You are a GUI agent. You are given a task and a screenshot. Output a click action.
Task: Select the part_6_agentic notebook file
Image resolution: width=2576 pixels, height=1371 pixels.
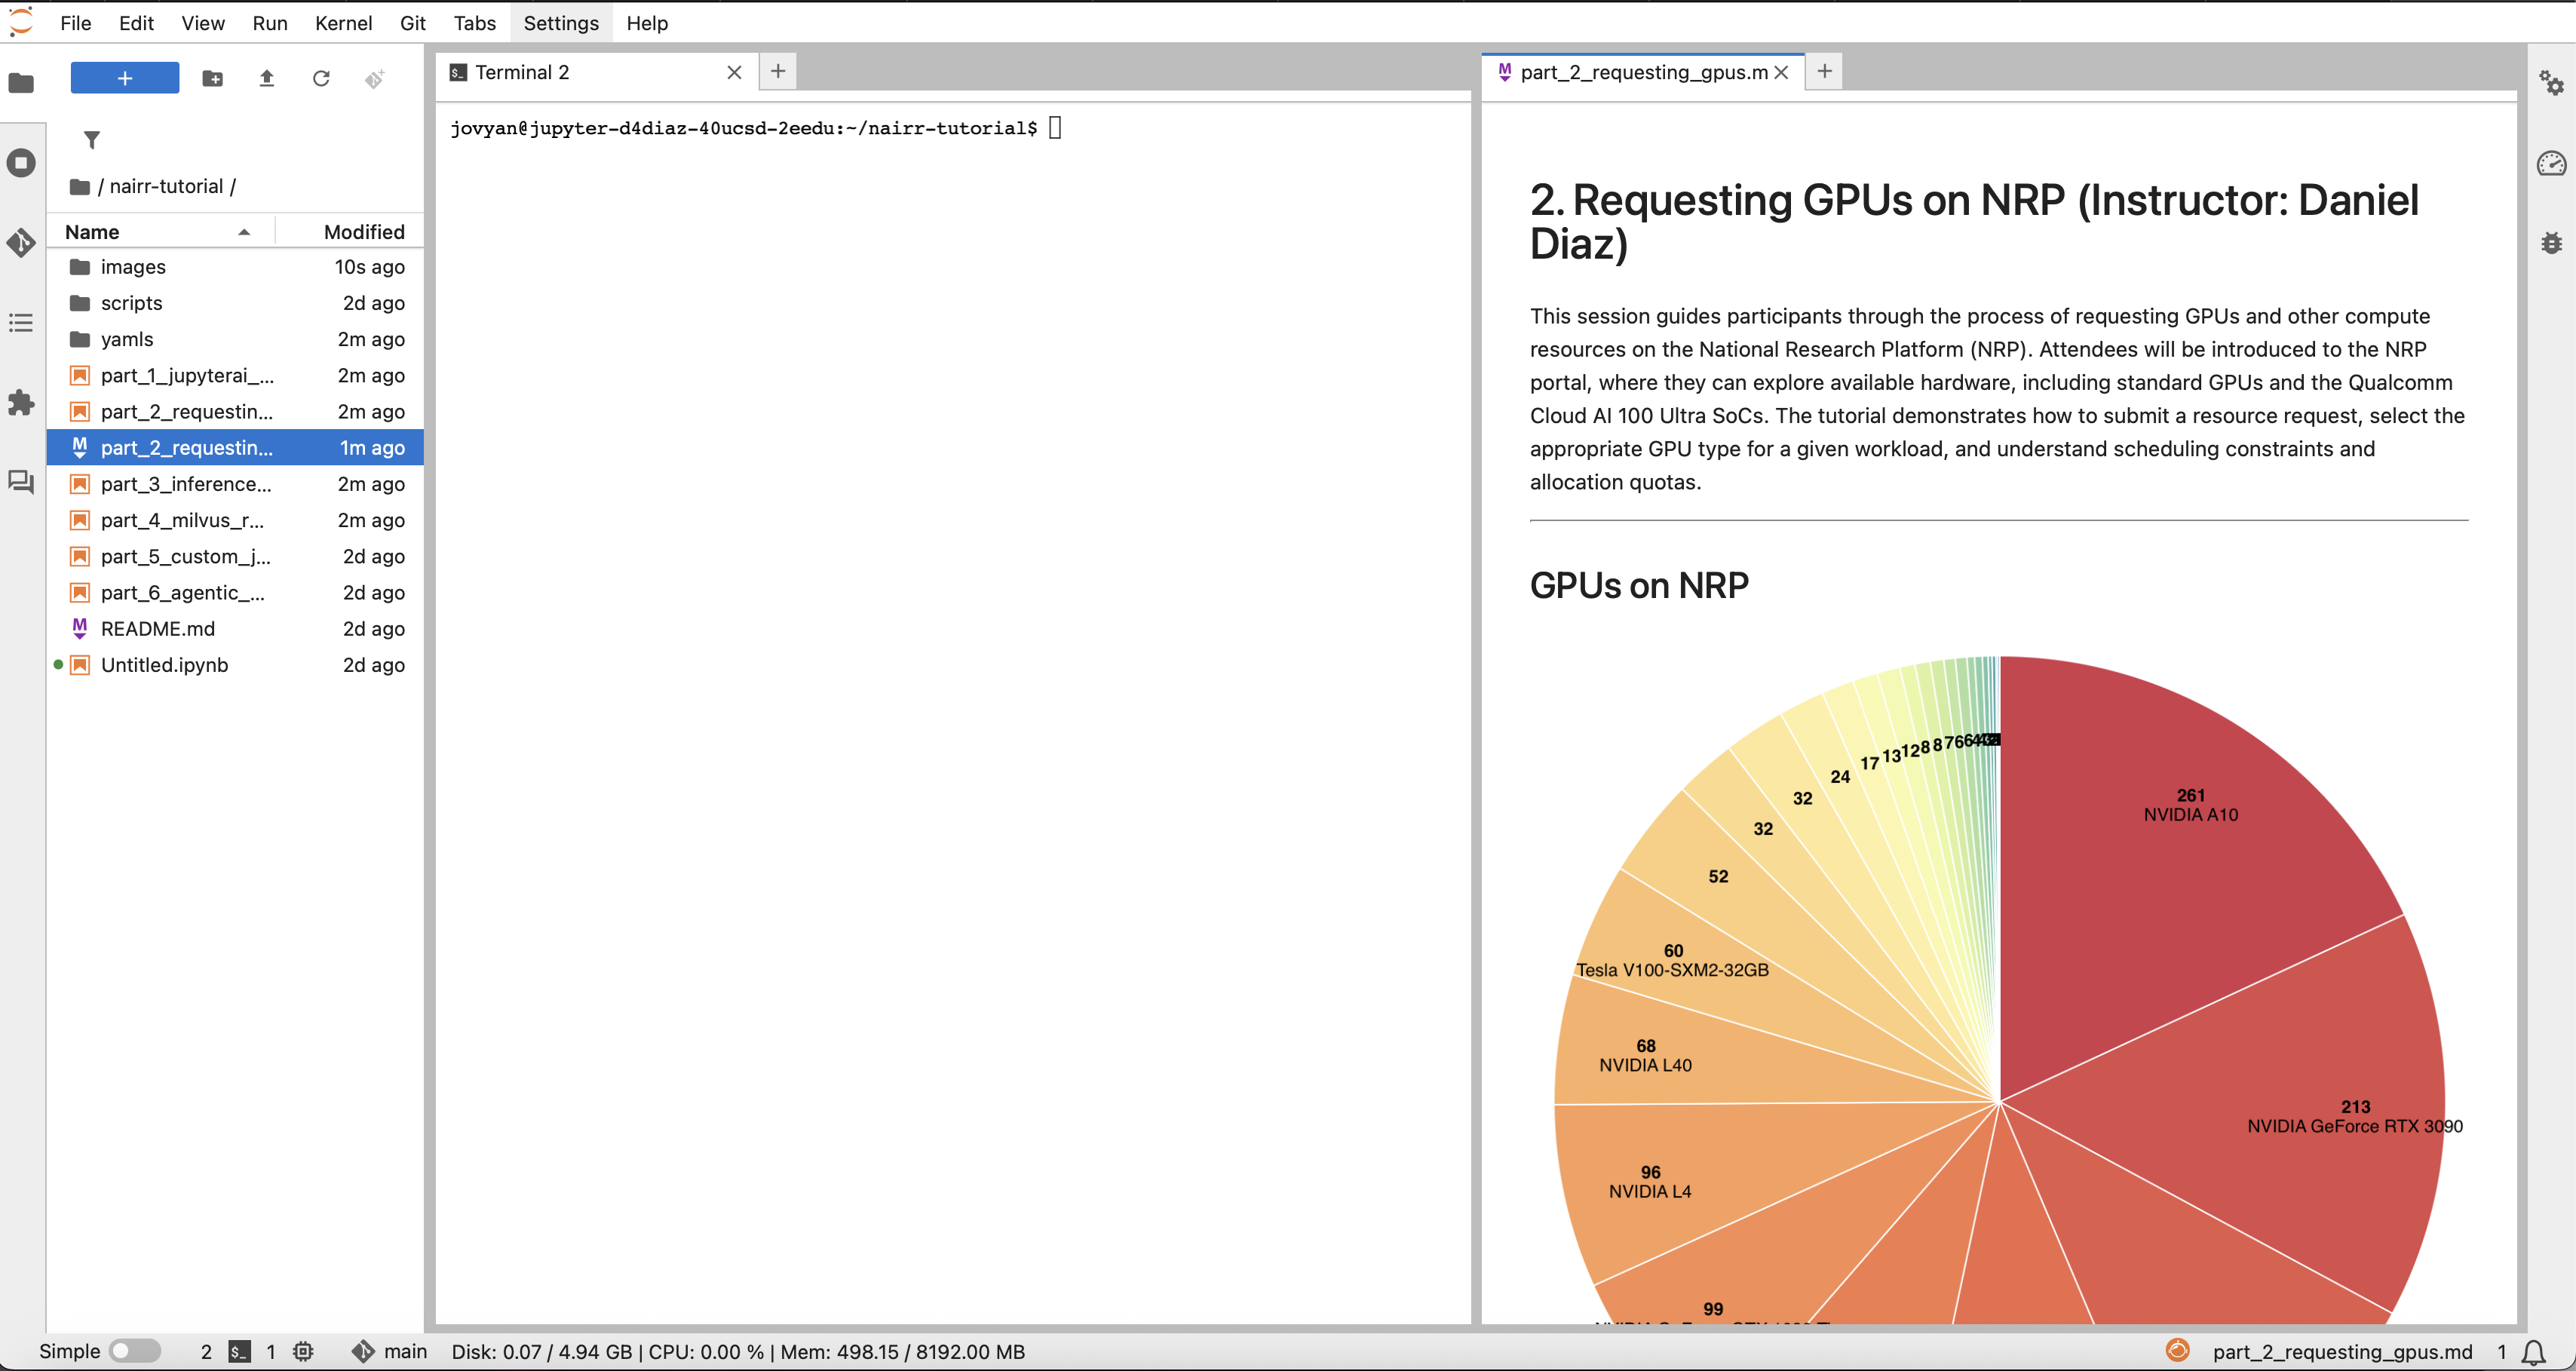(236, 593)
